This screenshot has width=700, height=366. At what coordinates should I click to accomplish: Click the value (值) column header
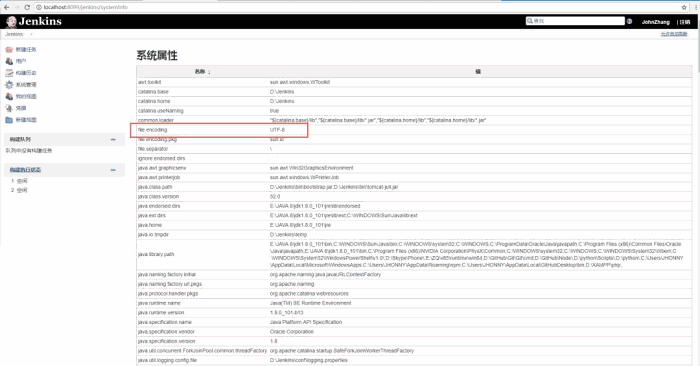478,71
